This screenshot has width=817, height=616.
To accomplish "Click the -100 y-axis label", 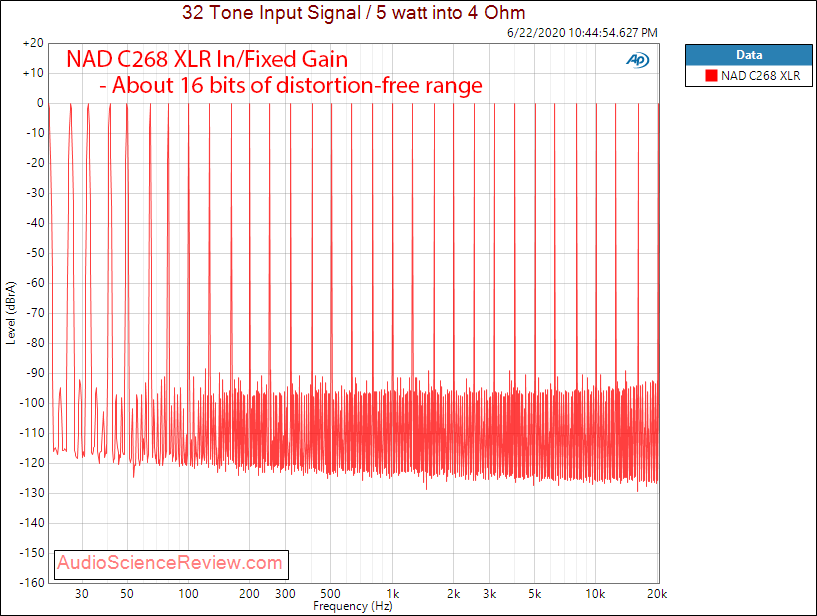I will point(32,403).
